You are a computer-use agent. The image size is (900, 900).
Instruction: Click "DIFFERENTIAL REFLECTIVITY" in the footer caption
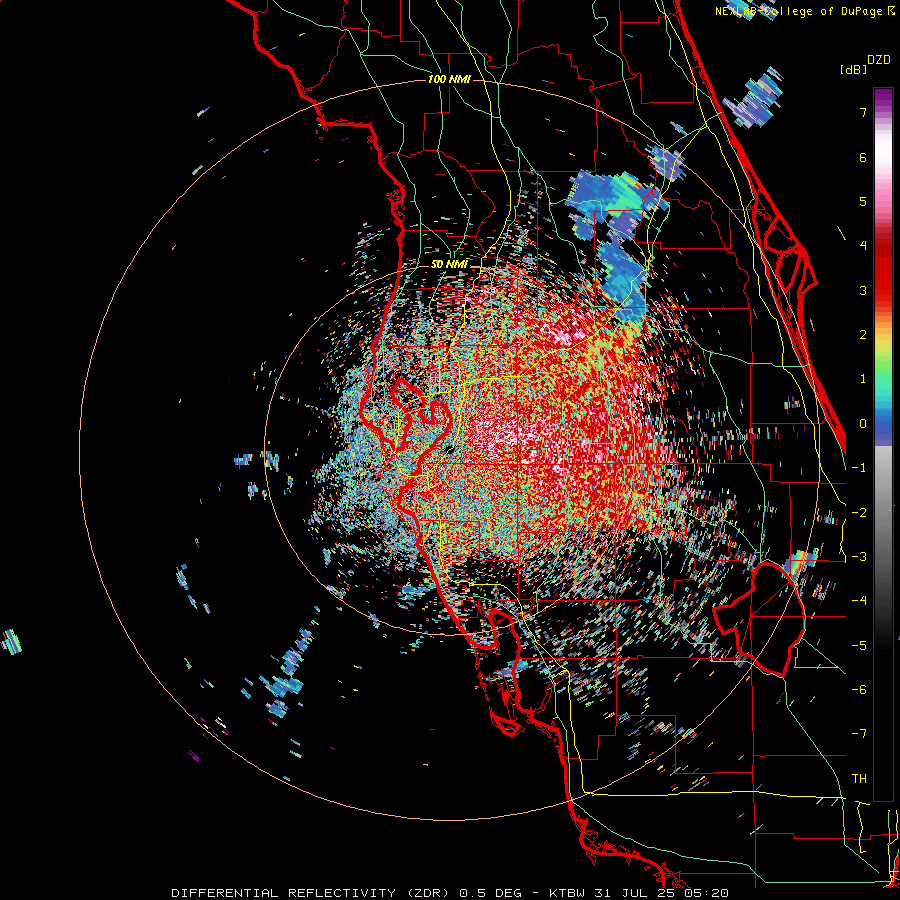coord(282,893)
